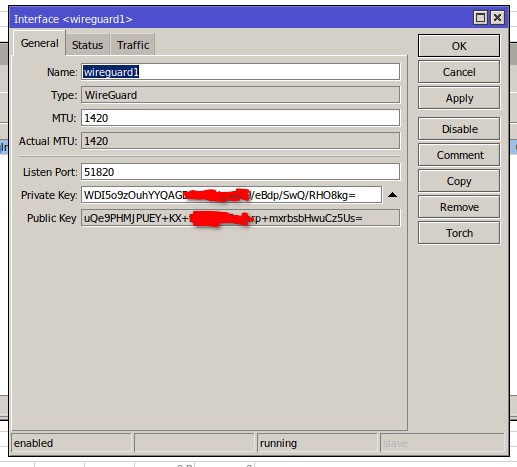Switch to the Status tab
The width and height of the screenshot is (517, 467).
pos(87,44)
